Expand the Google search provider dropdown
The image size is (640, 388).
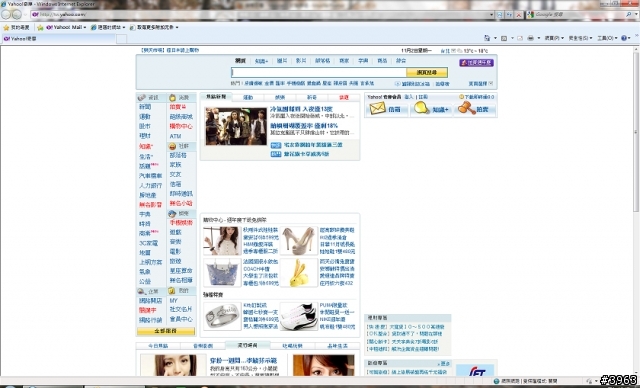click(635, 15)
